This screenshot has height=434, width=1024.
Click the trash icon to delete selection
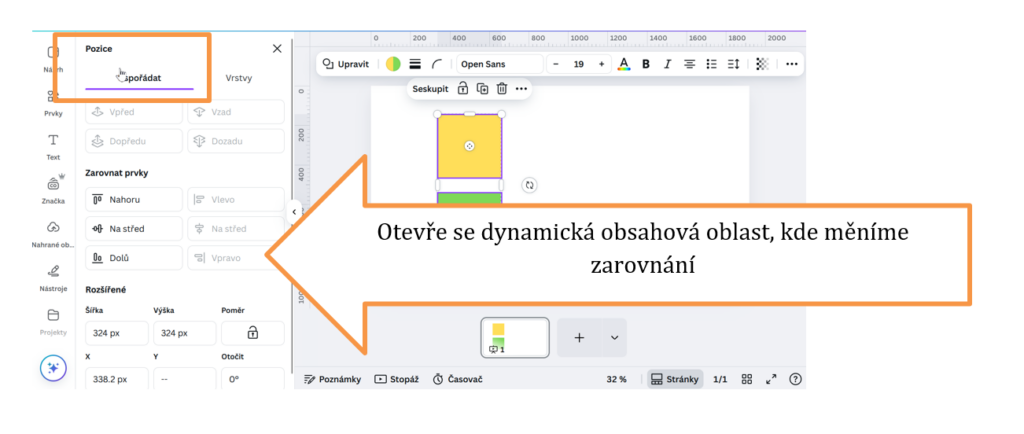(502, 89)
